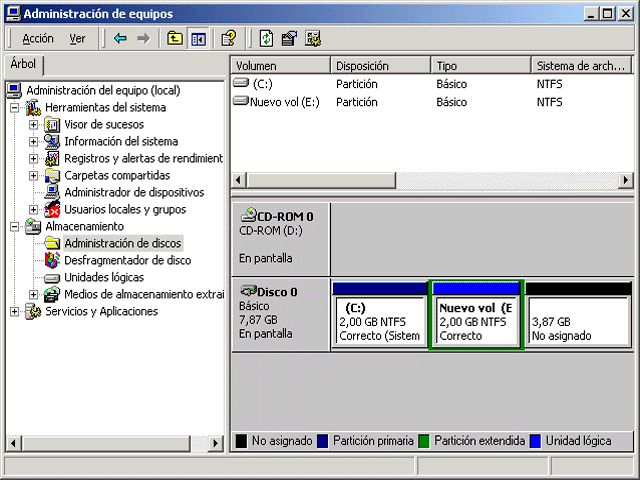Screen dimensions: 640x480
Task: Select Desfragmentador de disco tree label
Action: [x=128, y=260]
